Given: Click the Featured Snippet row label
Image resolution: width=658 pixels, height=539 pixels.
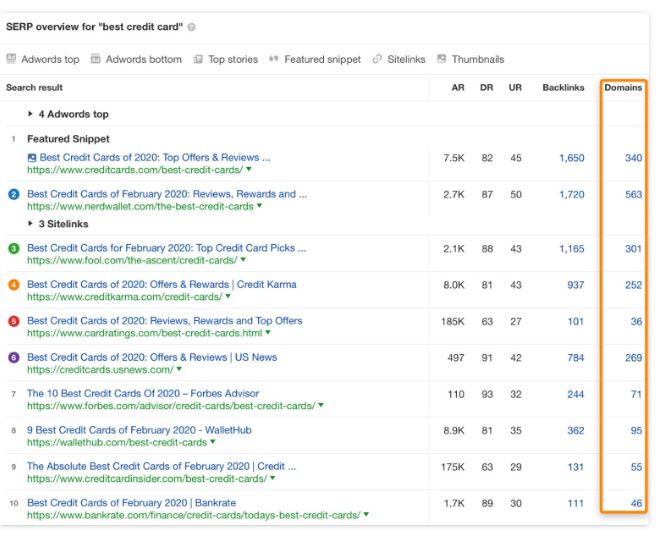Looking at the screenshot, I should (68, 139).
